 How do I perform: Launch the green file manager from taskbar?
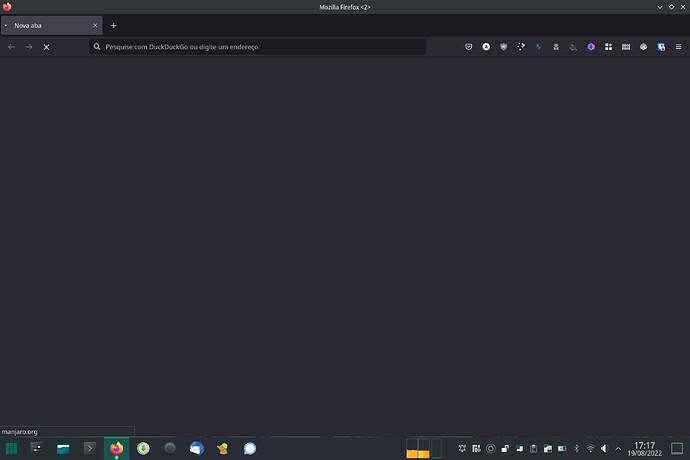click(x=63, y=449)
